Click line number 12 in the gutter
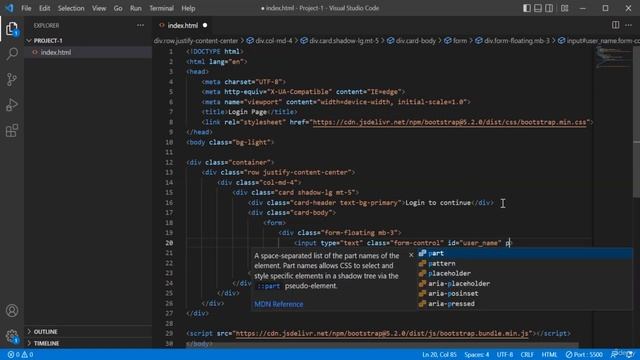Screen dimensions: 640x360 169,162
